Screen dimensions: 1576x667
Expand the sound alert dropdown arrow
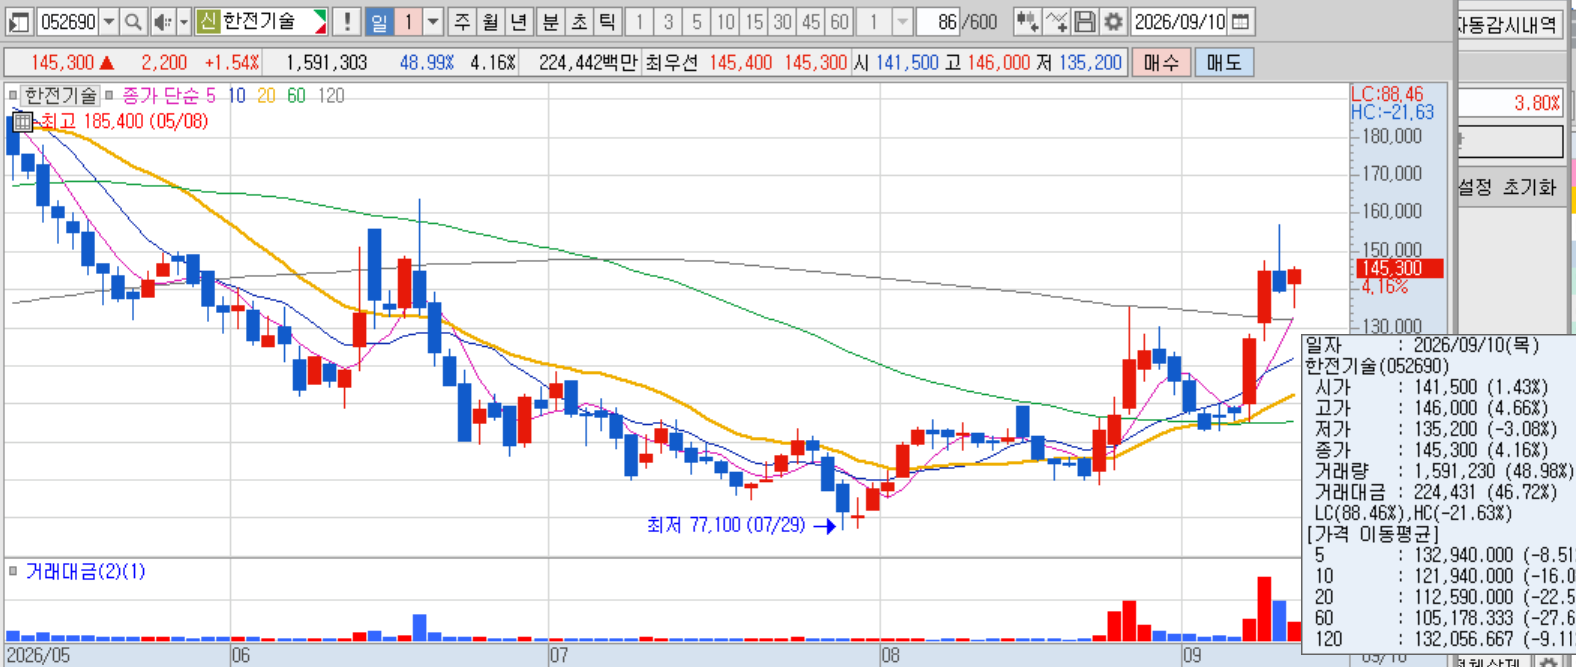pyautogui.click(x=183, y=21)
